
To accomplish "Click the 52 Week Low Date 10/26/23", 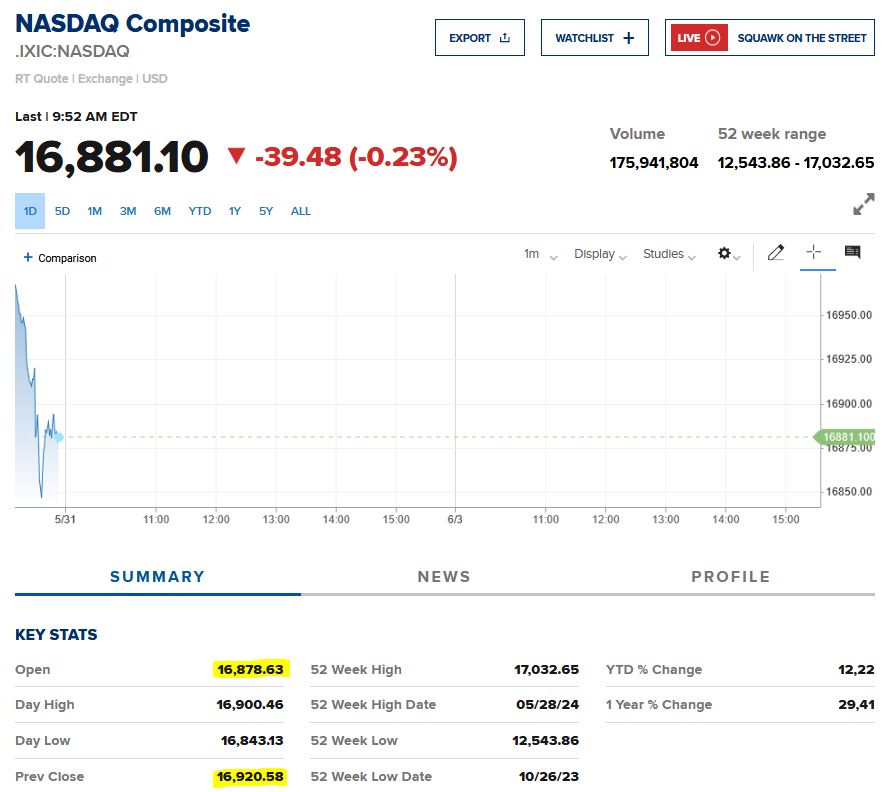I will coord(549,777).
